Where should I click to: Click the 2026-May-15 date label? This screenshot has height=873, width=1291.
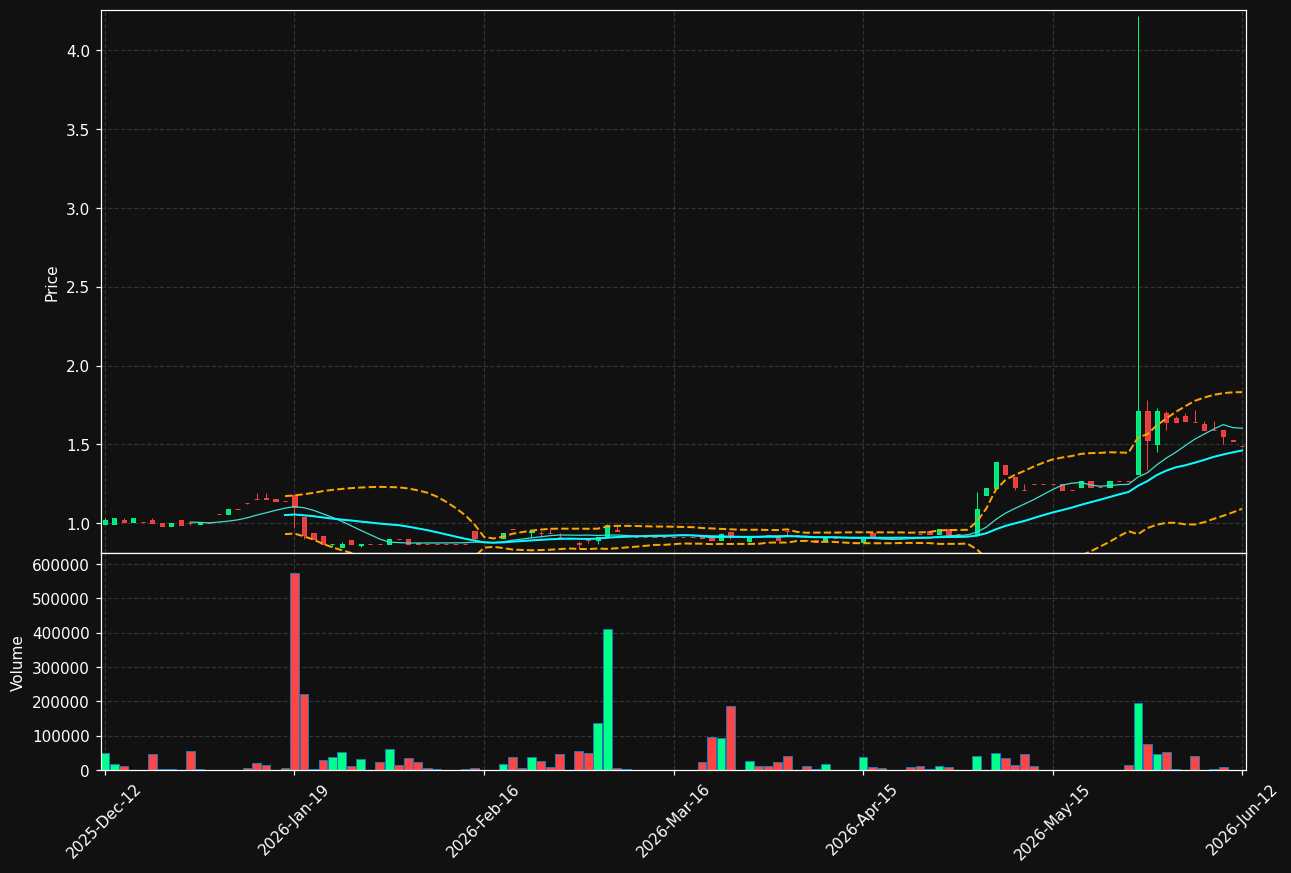click(1051, 820)
